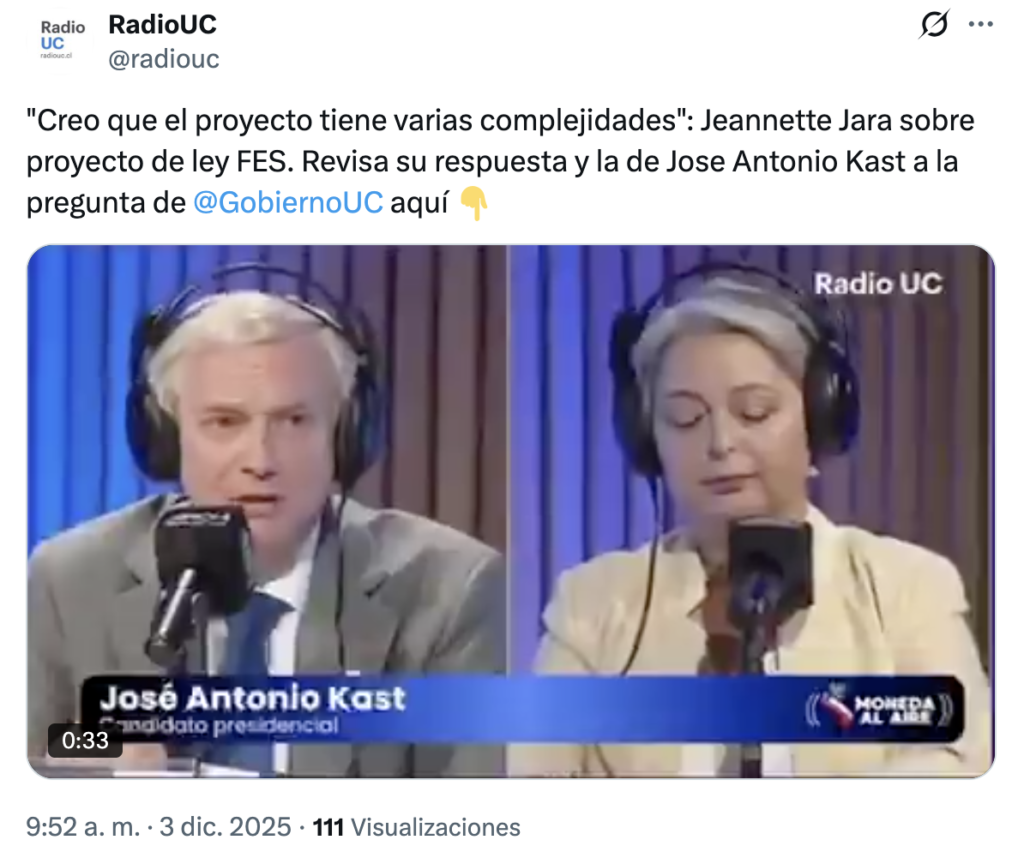The width and height of the screenshot is (1024, 864).
Task: Click the 3 dic. 2025 date
Action: pos(225,827)
